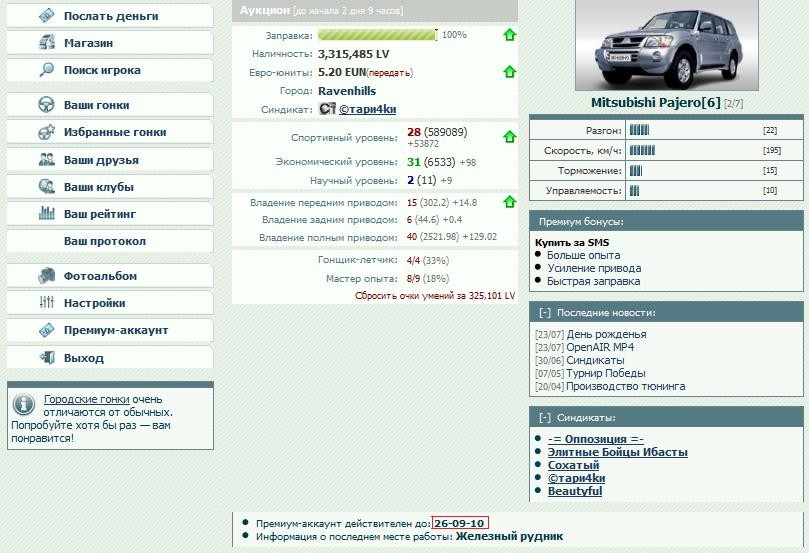Image resolution: width=809 pixels, height=553 pixels.
Task: Click Больше опыта premium bonus
Action: tap(584, 255)
